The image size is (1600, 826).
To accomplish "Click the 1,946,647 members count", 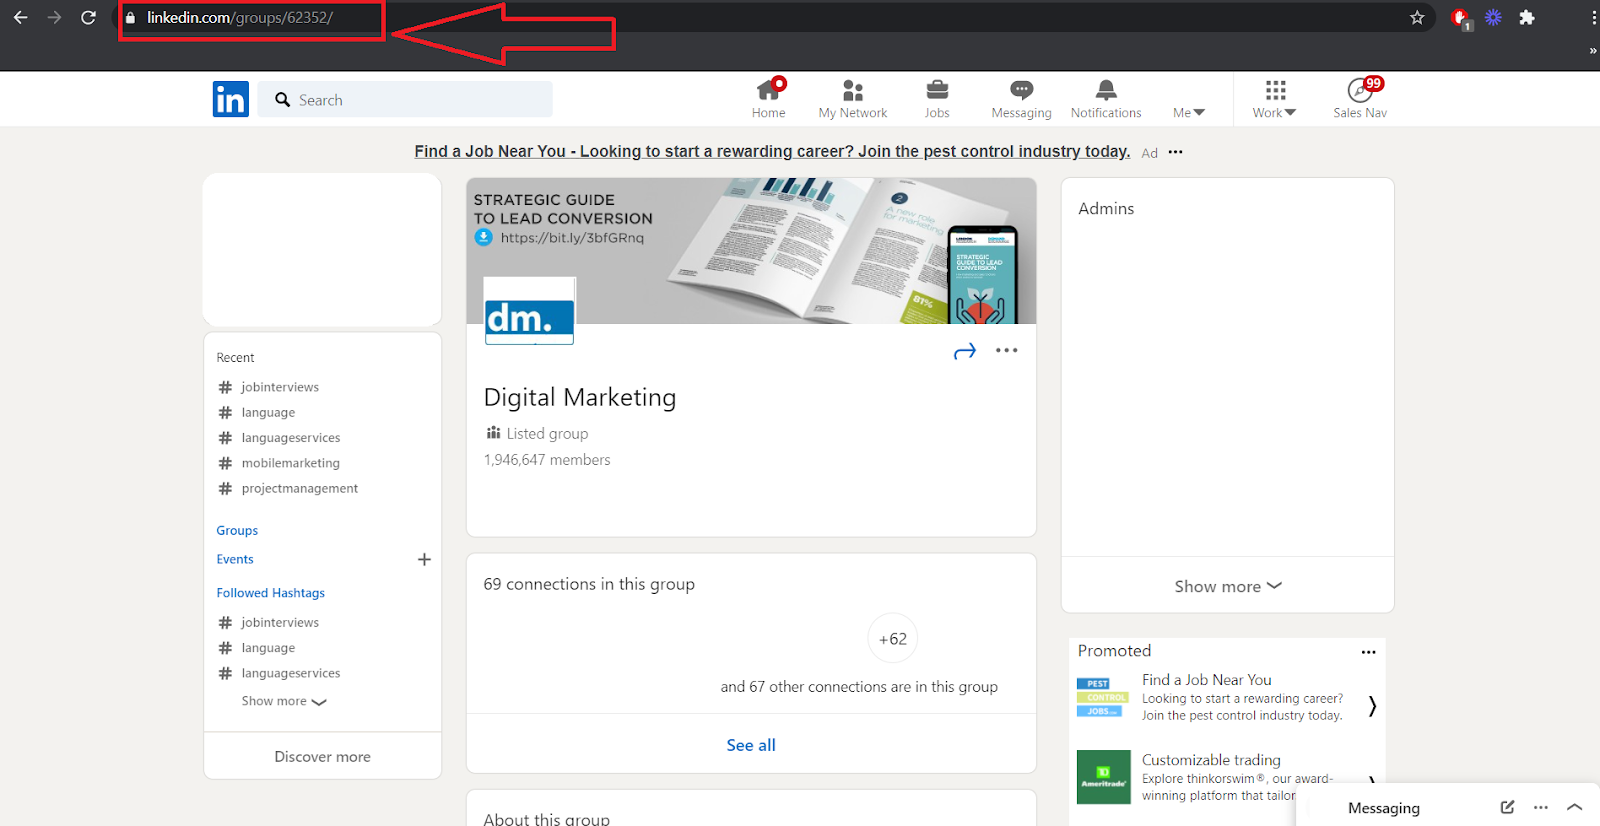I will (x=547, y=460).
